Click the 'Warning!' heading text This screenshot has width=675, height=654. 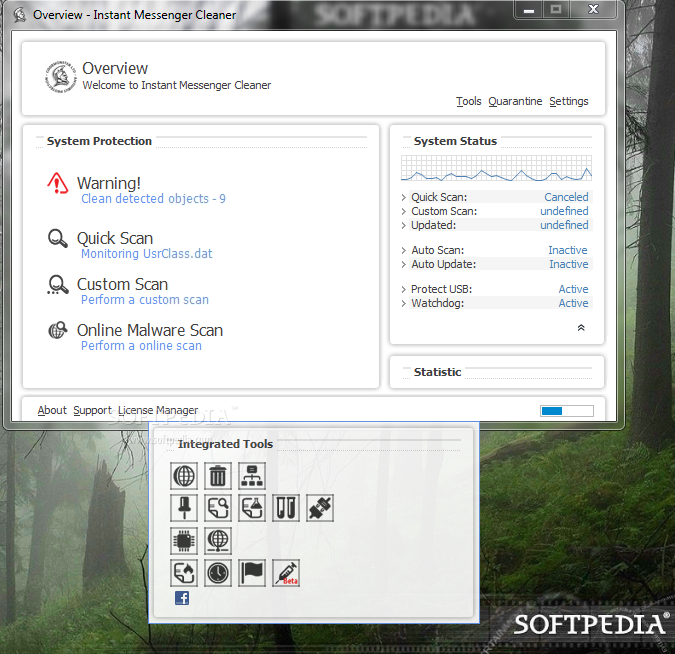click(x=109, y=183)
